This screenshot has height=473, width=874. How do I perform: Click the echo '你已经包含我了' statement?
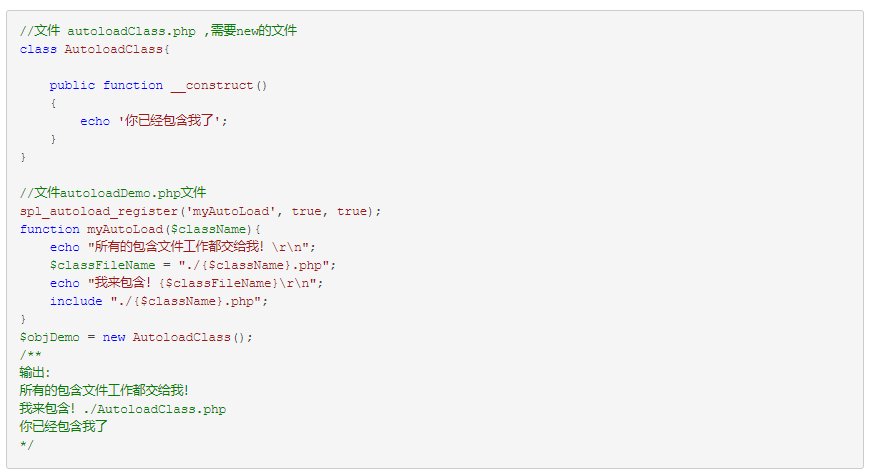(x=154, y=121)
